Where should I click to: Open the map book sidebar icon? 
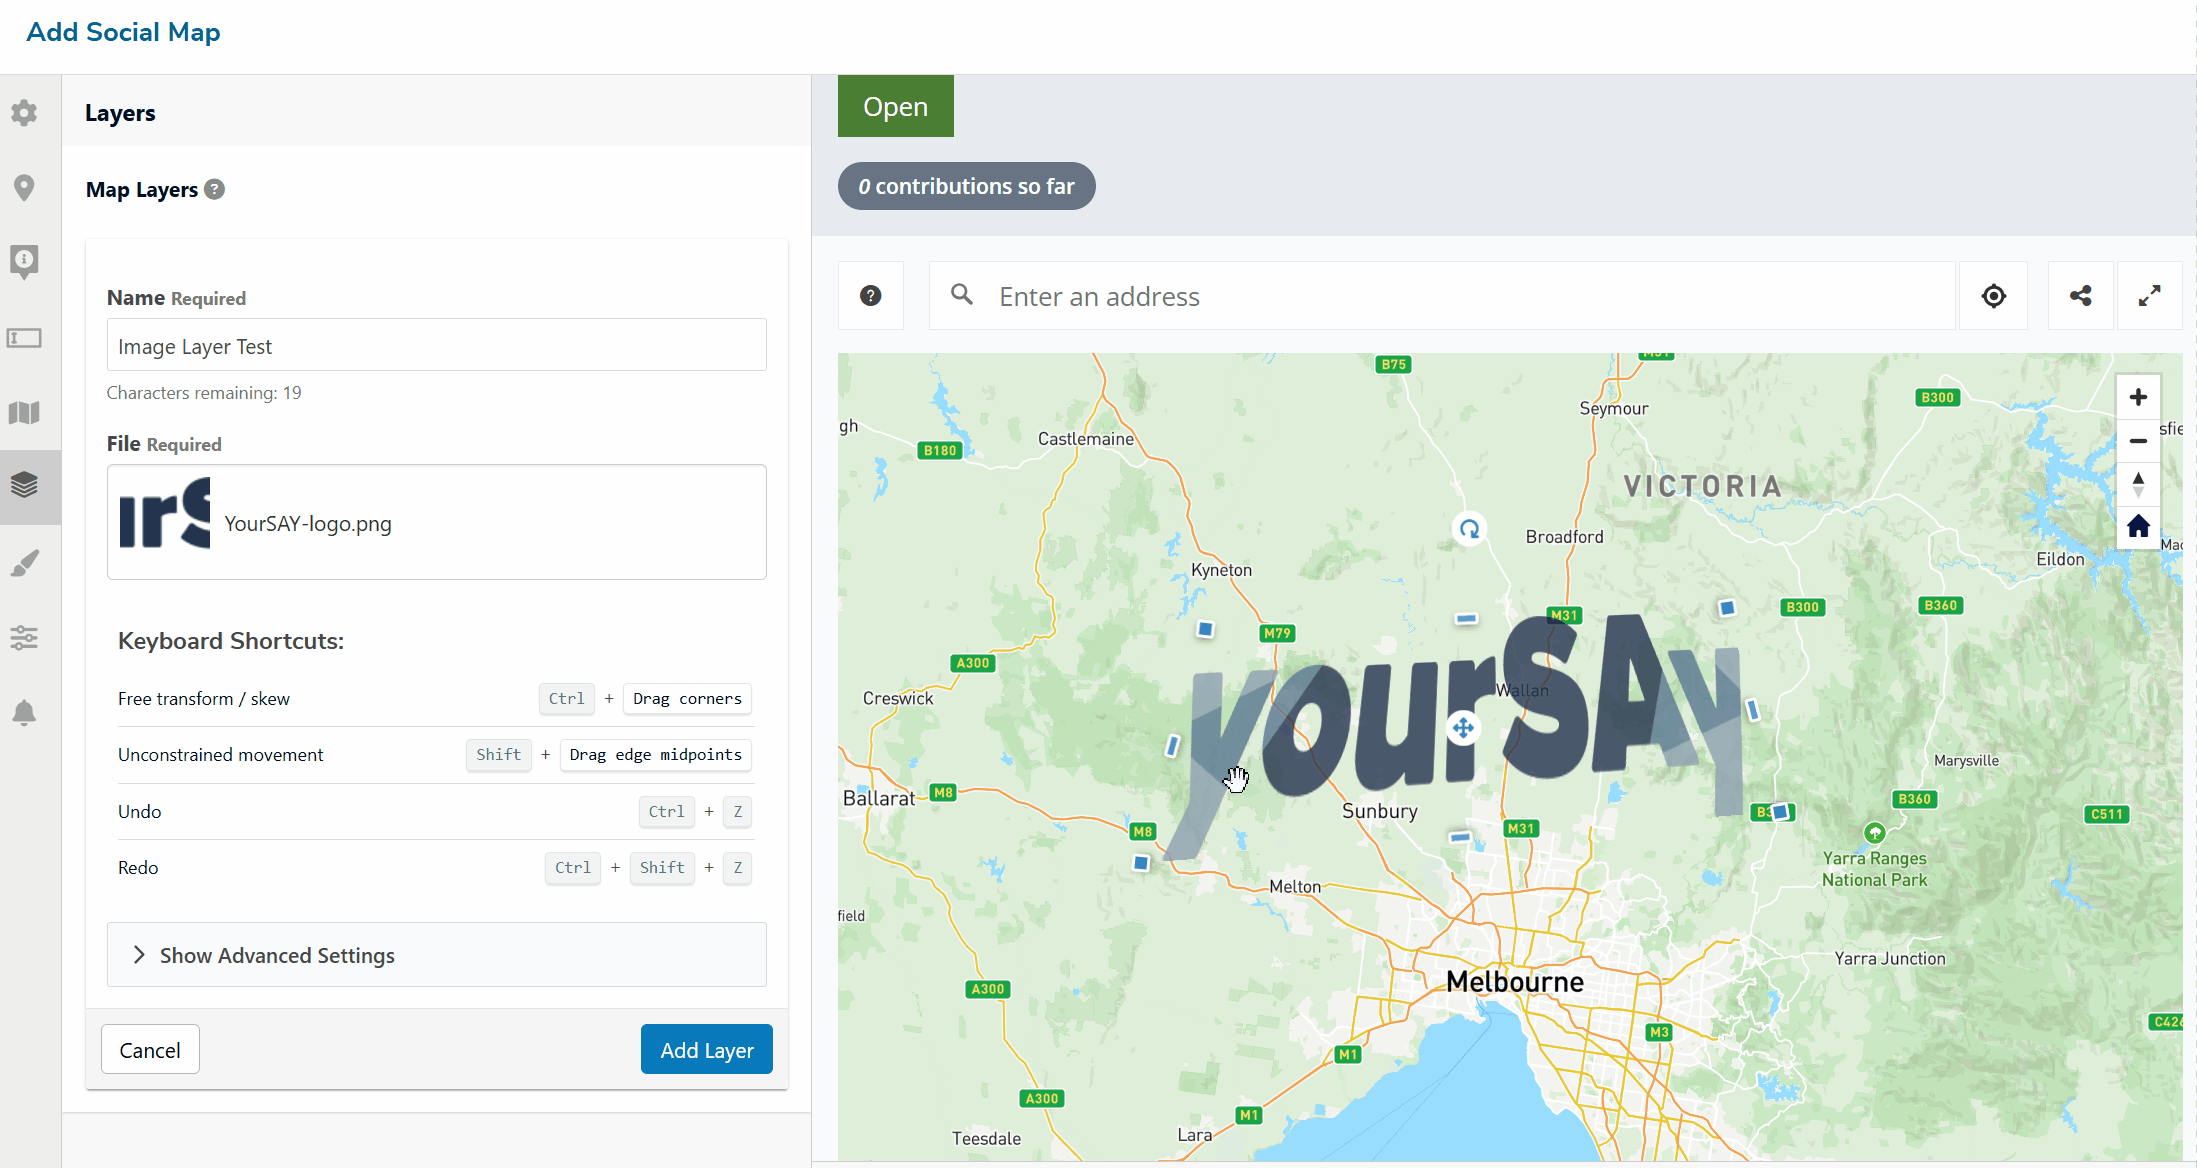tap(24, 412)
